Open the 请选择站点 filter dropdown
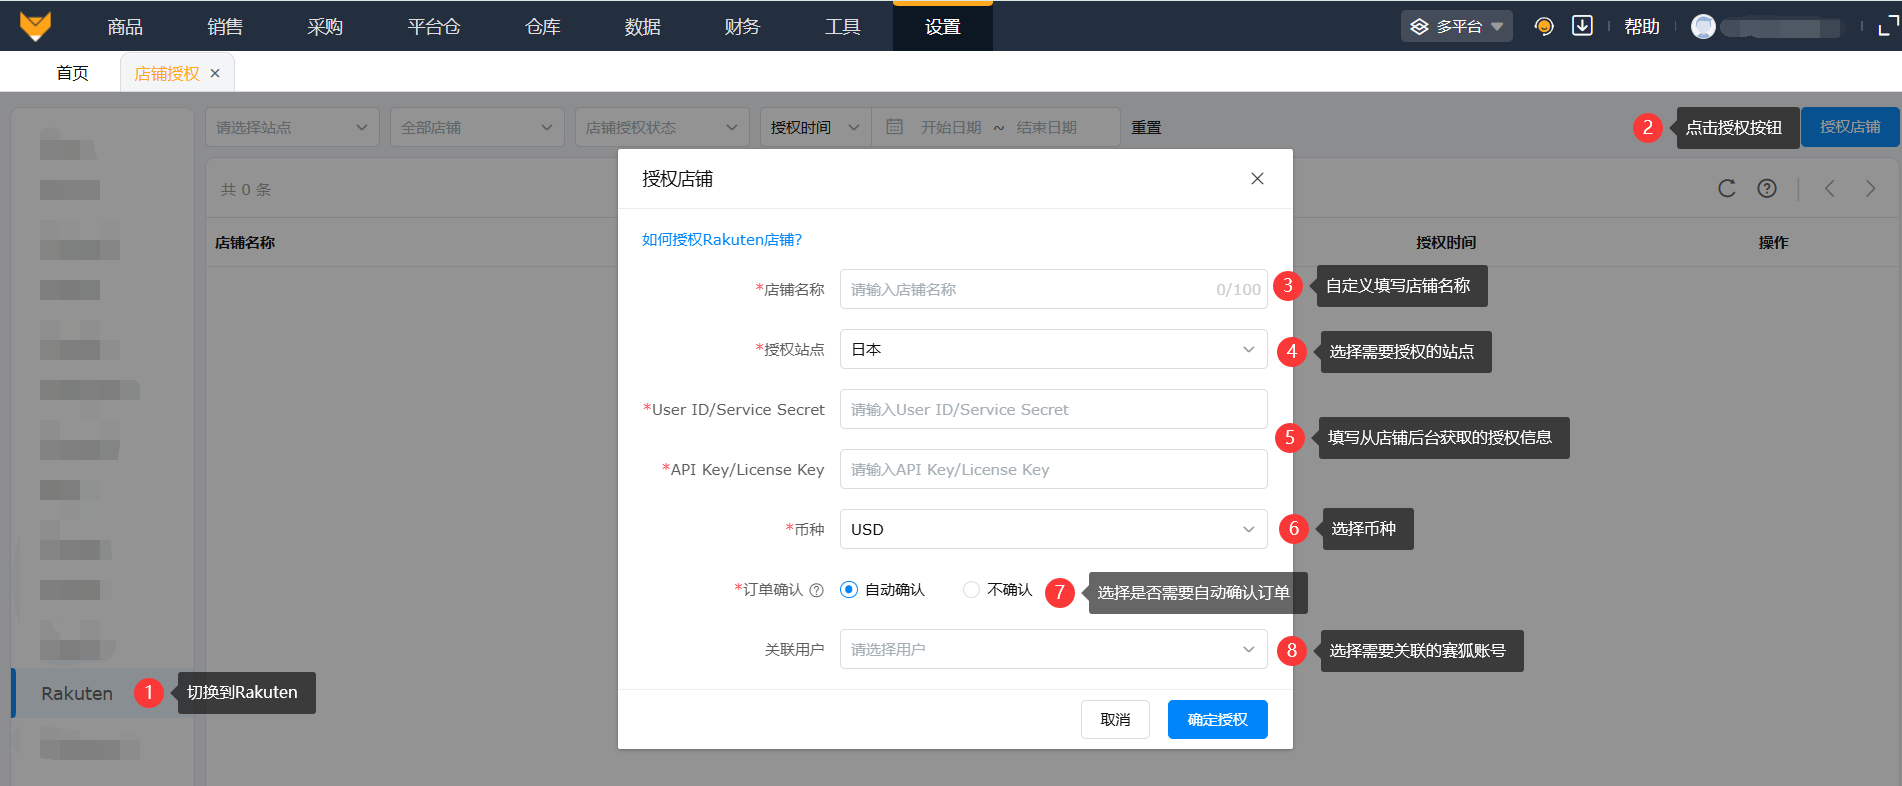Screen dimensions: 1902x786 point(292,127)
